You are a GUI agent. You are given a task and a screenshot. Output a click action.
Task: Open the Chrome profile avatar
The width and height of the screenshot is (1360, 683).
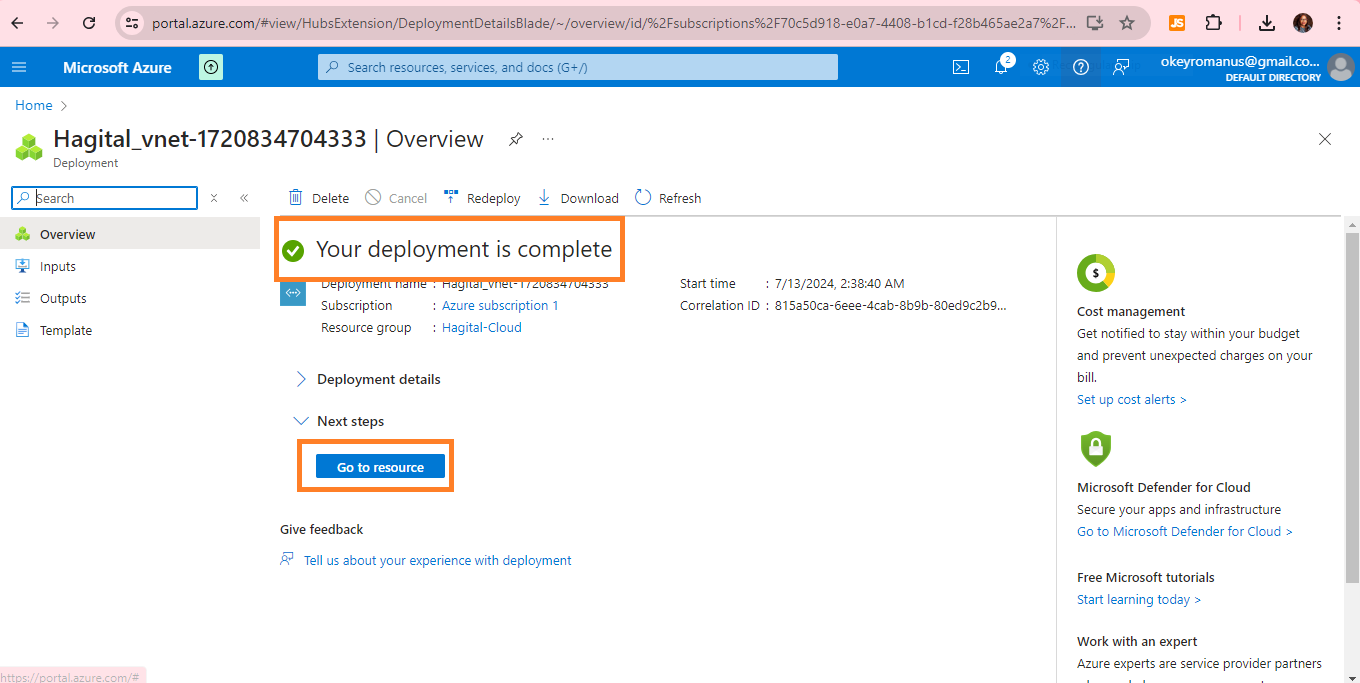click(1303, 22)
